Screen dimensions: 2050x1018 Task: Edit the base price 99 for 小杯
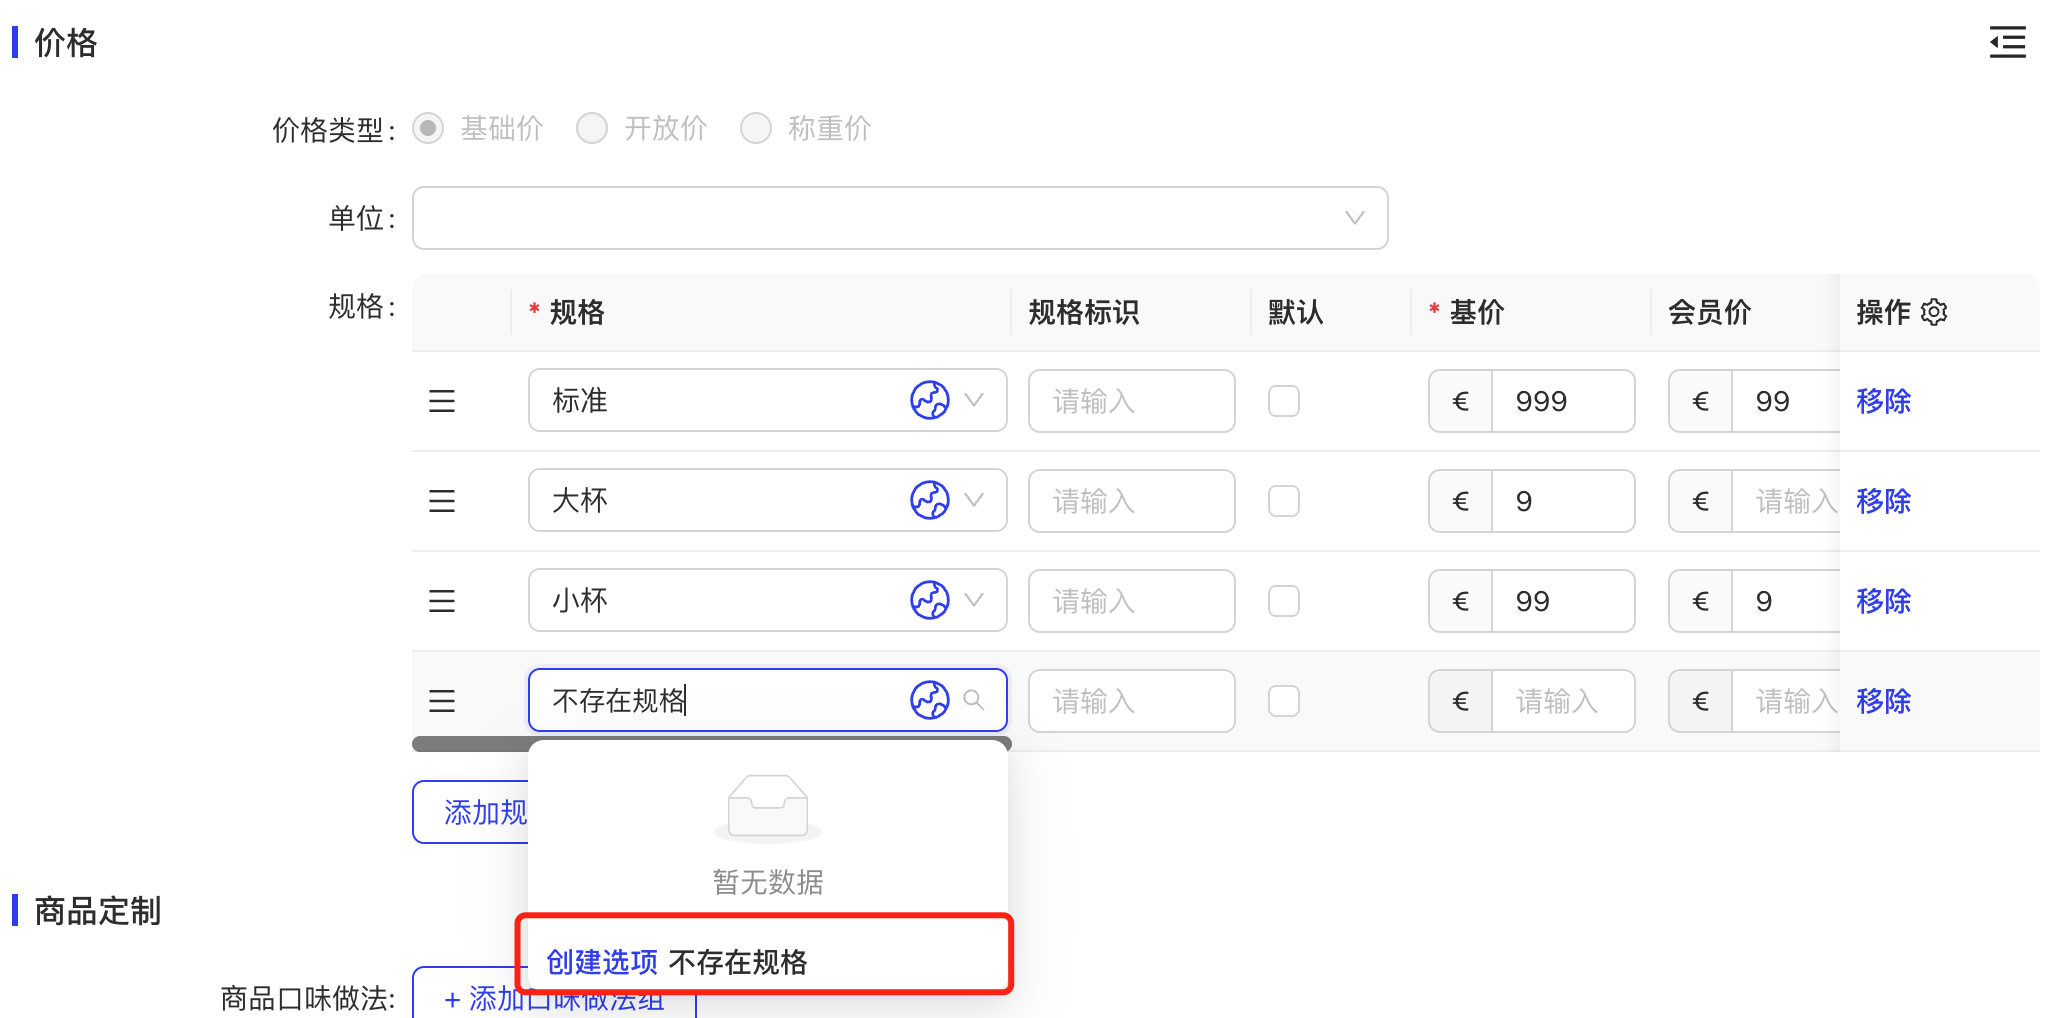(x=1563, y=601)
